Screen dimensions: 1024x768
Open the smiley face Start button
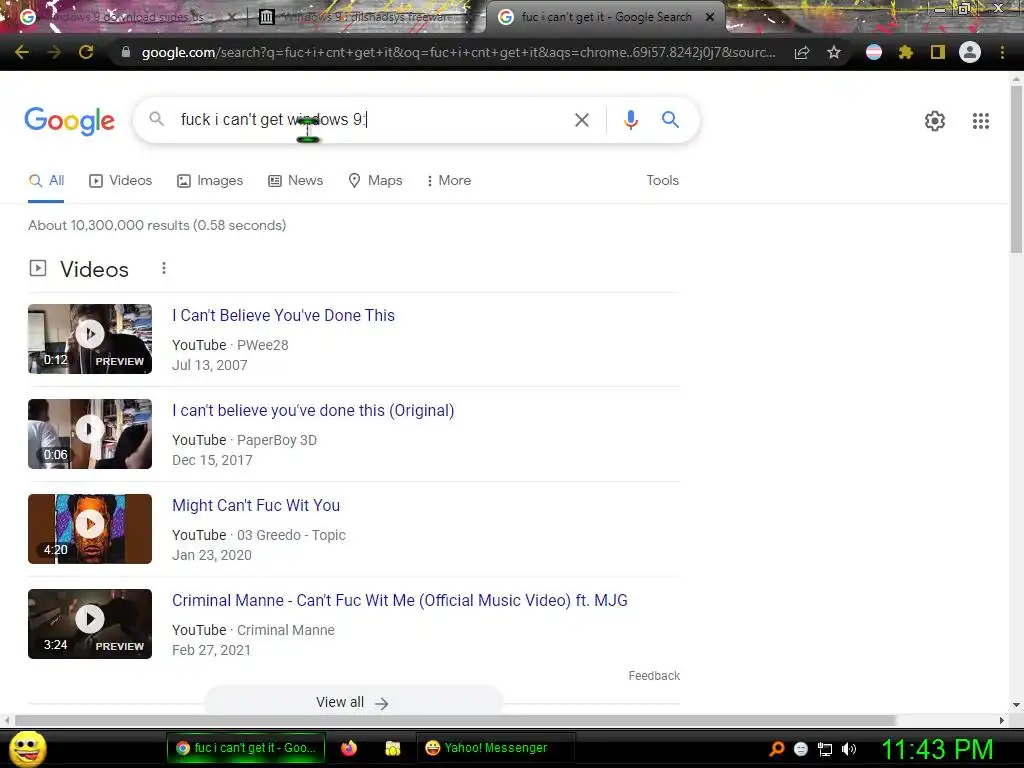27,748
